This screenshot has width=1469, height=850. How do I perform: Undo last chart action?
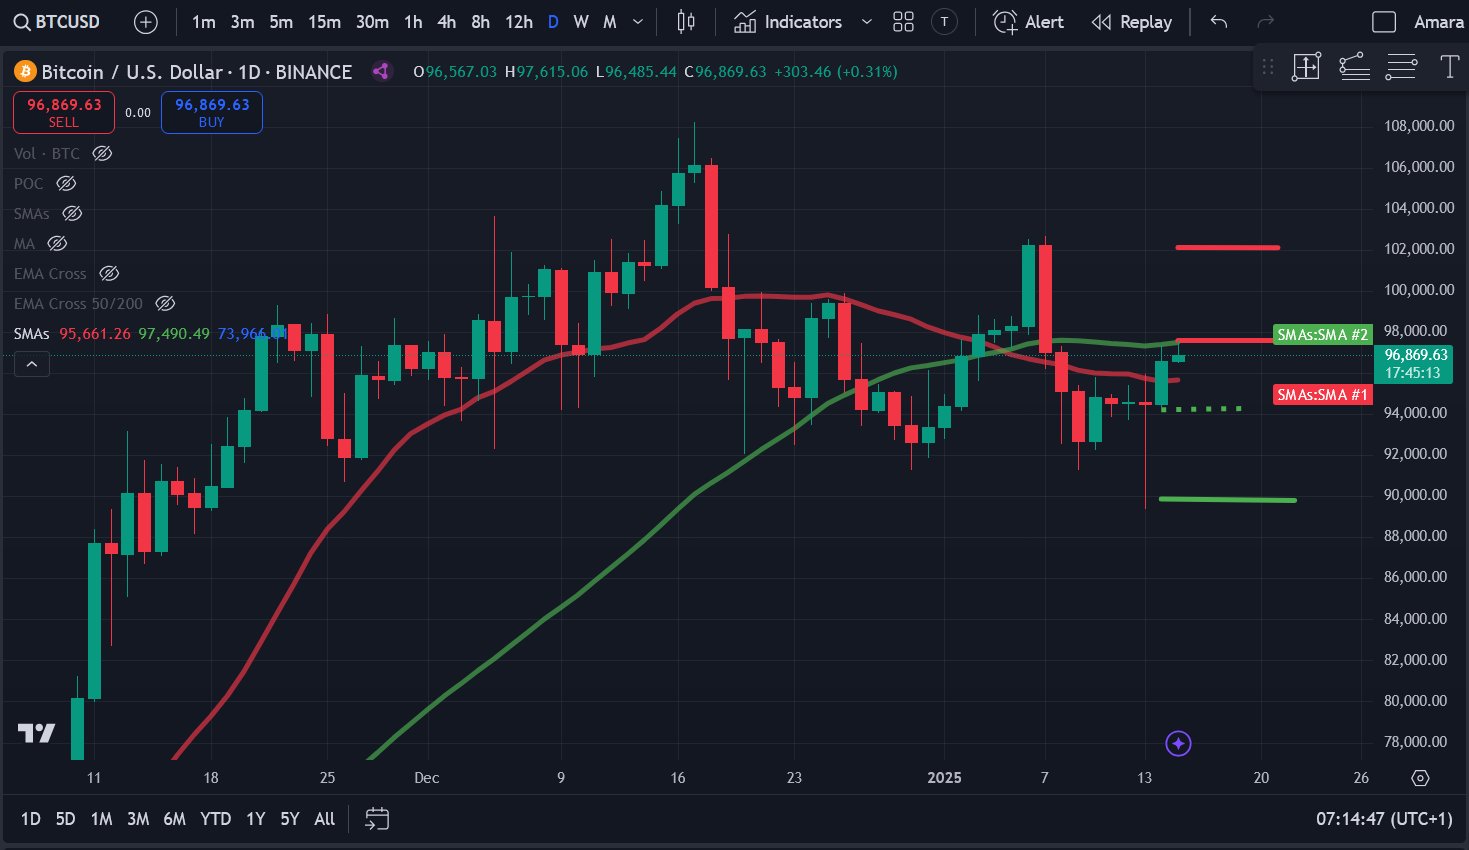1219,22
